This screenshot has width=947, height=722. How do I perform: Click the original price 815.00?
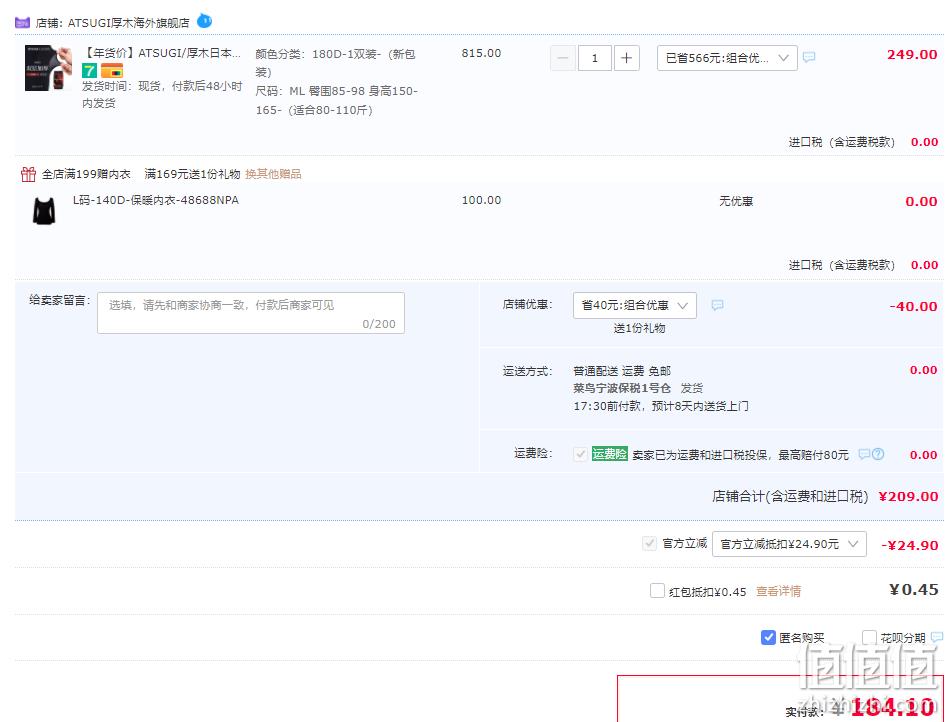[481, 53]
